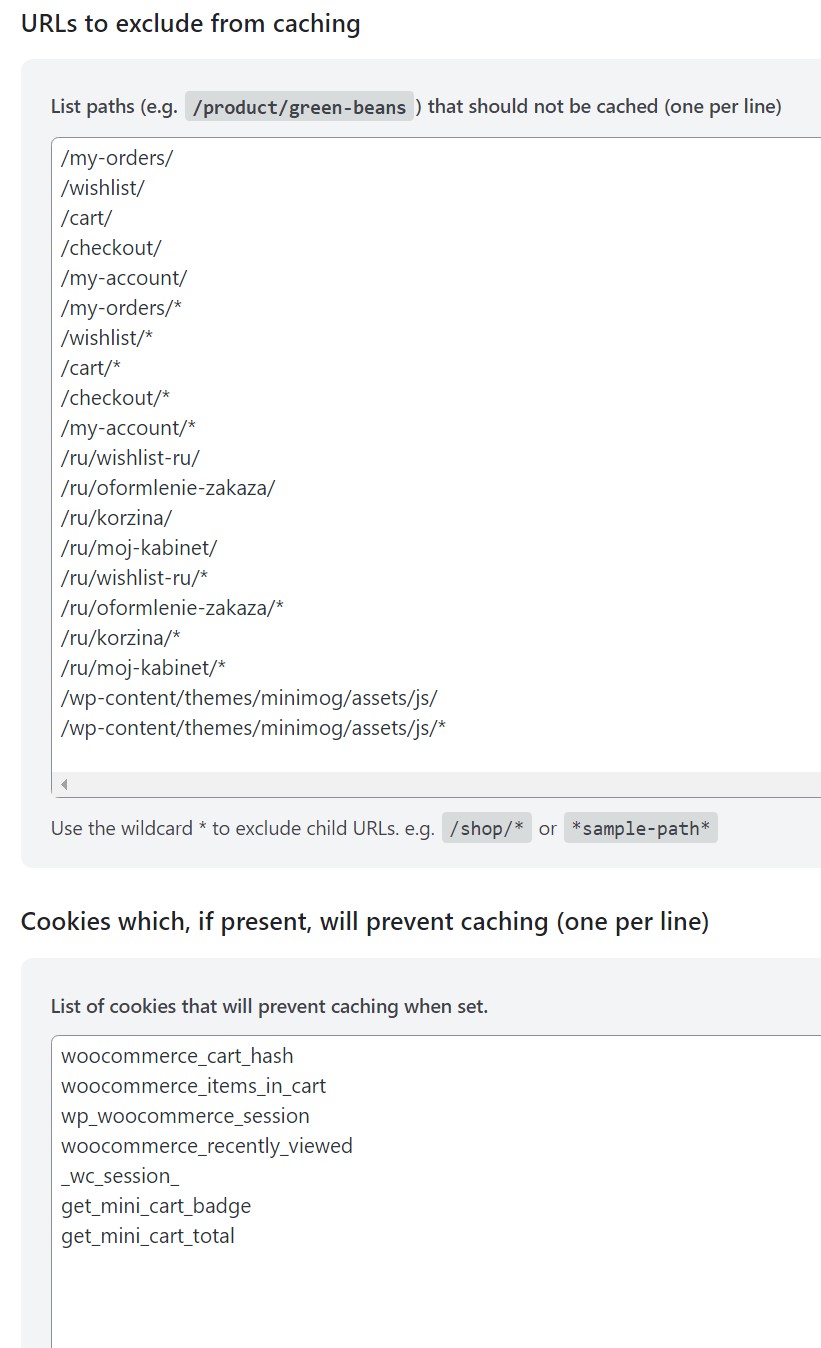Image resolution: width=821 pixels, height=1348 pixels.
Task: Click the /ru/oformlenie-zakaza/ path line
Action: (168, 488)
